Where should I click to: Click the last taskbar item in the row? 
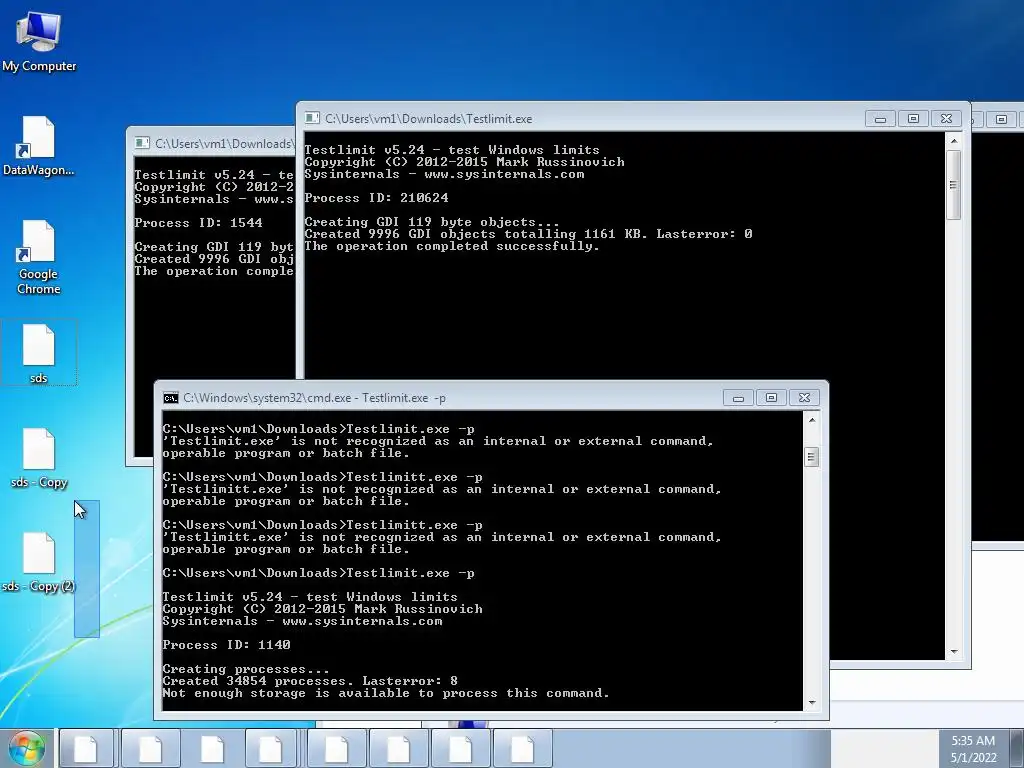tap(522, 748)
